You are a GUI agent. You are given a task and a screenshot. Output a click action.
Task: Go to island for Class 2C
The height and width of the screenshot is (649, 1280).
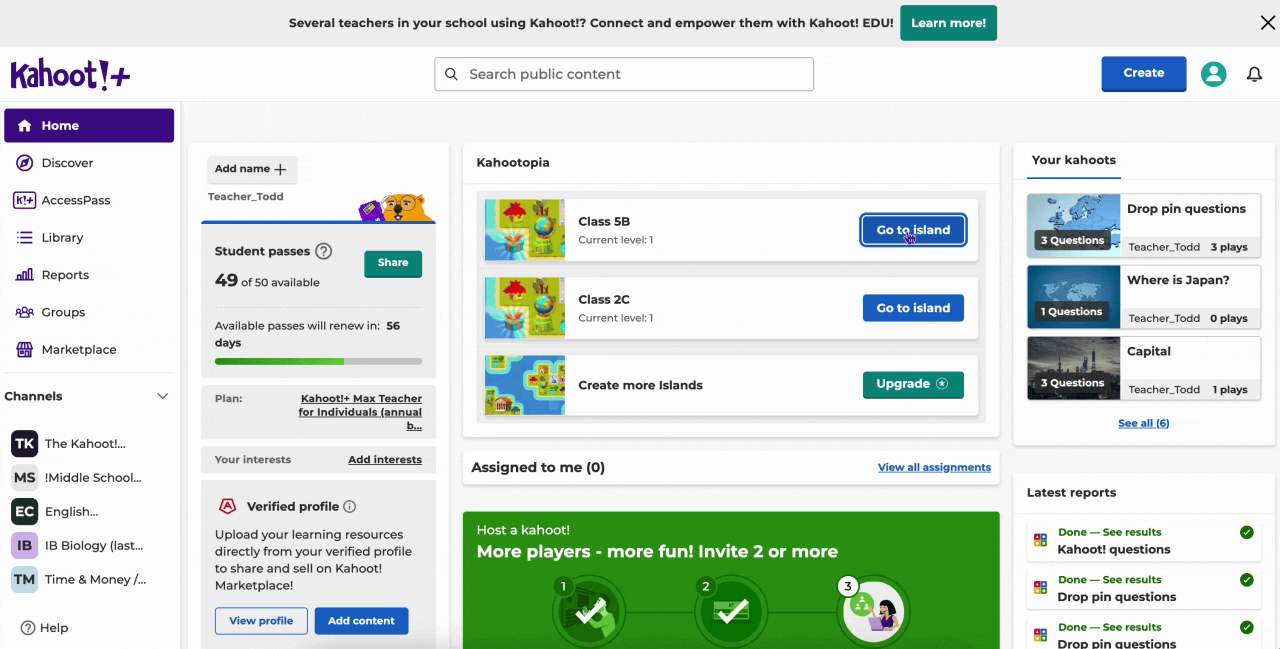pos(912,308)
